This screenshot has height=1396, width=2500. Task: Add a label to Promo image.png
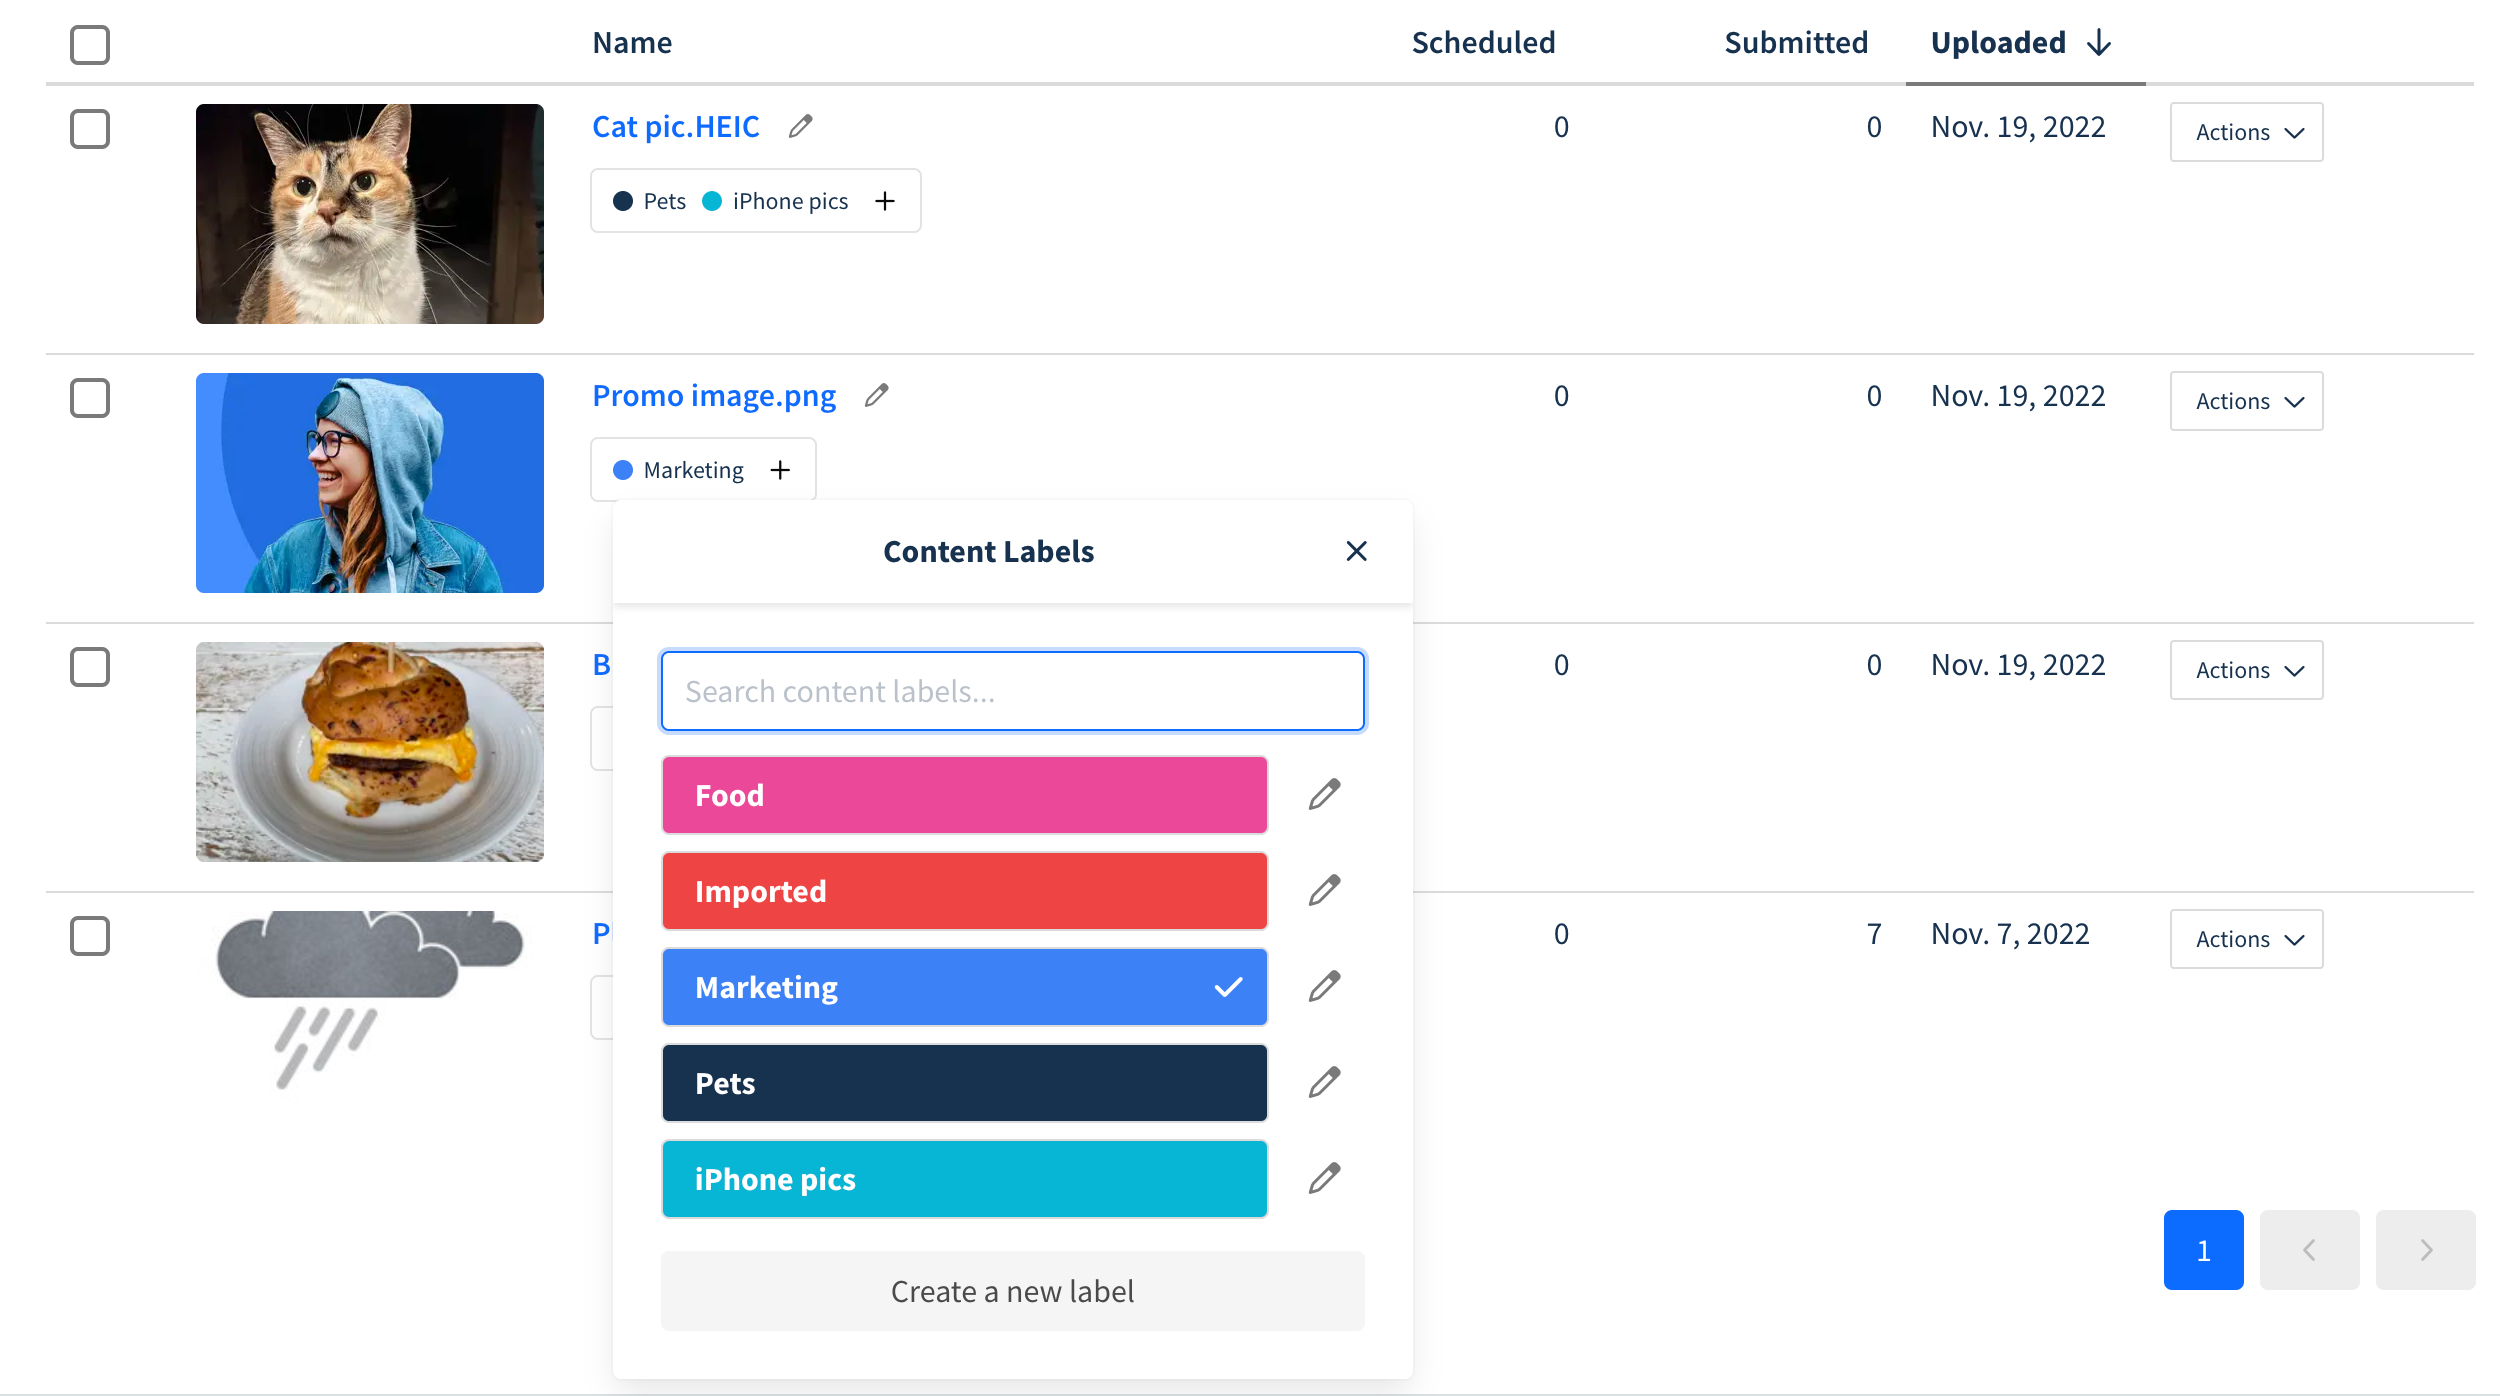(781, 470)
